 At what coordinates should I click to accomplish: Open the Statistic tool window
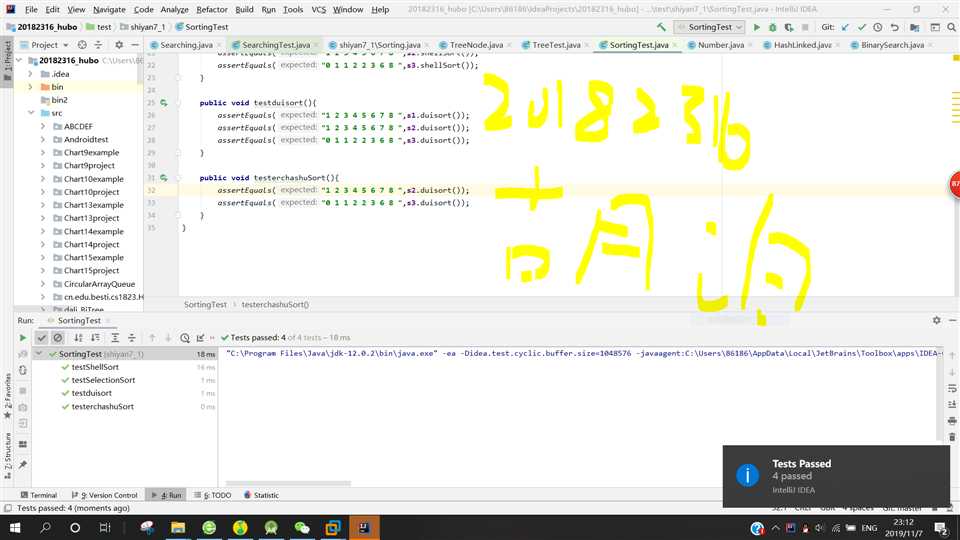click(x=261, y=495)
